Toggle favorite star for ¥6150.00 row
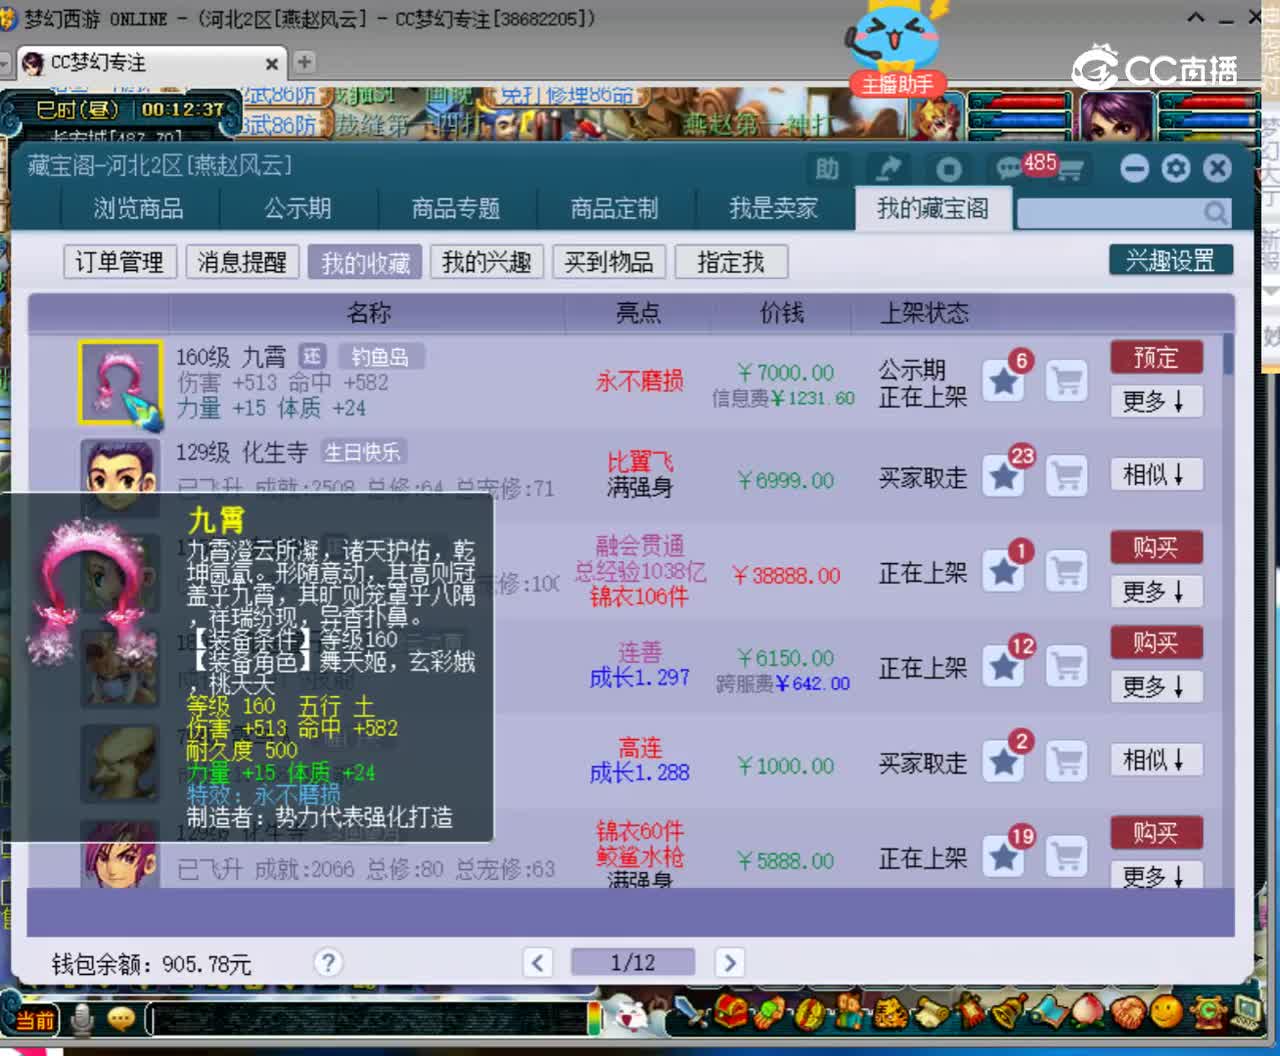1280x1056 pixels. coord(1004,666)
